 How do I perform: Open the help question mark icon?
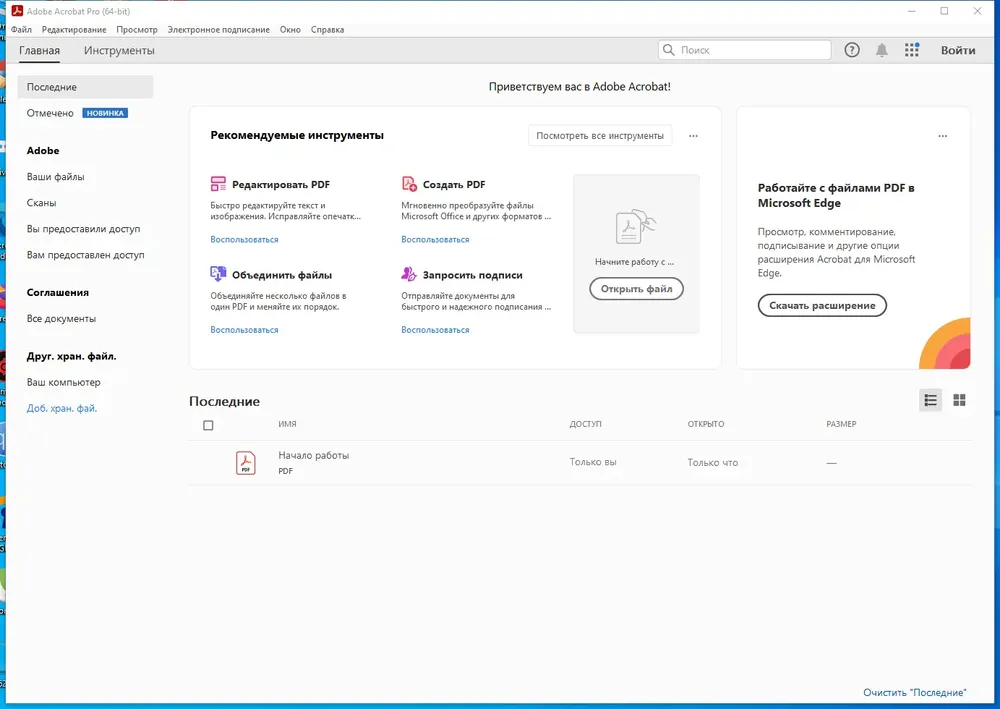click(852, 50)
